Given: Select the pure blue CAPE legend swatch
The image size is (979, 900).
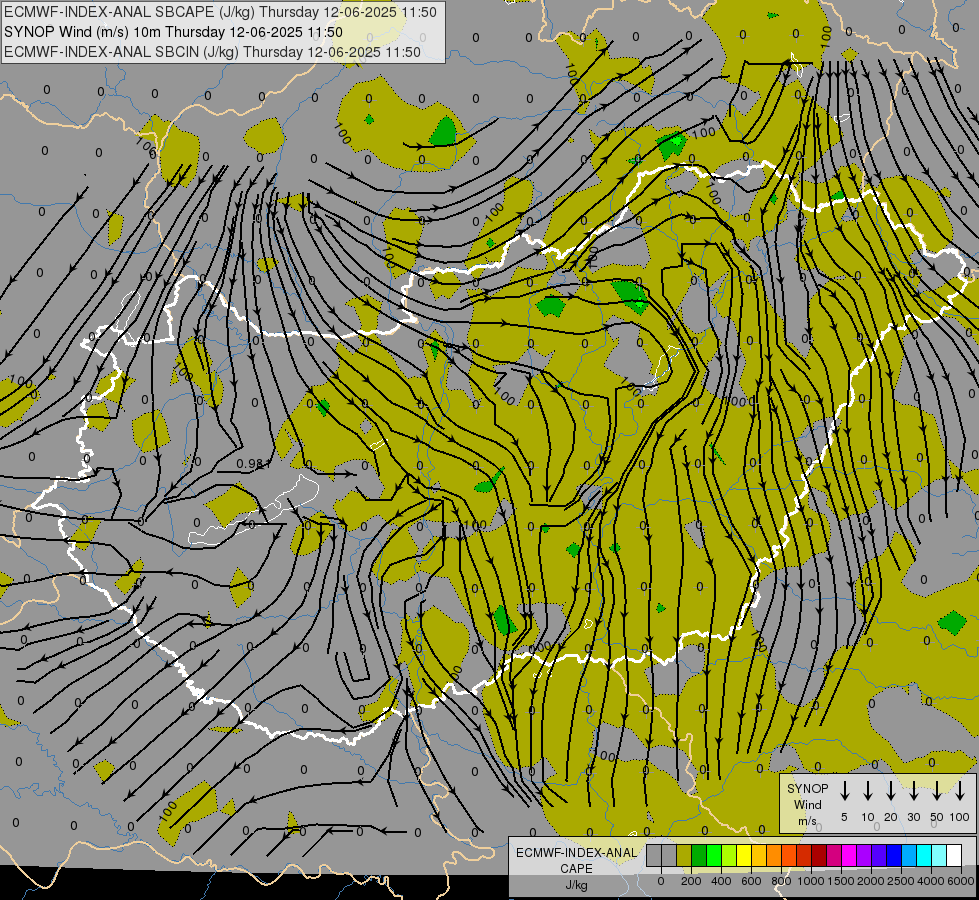Looking at the screenshot, I should [x=895, y=855].
